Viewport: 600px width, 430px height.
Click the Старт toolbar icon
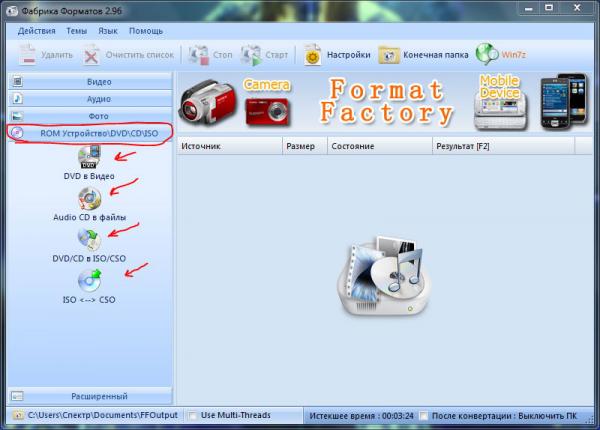[x=251, y=55]
